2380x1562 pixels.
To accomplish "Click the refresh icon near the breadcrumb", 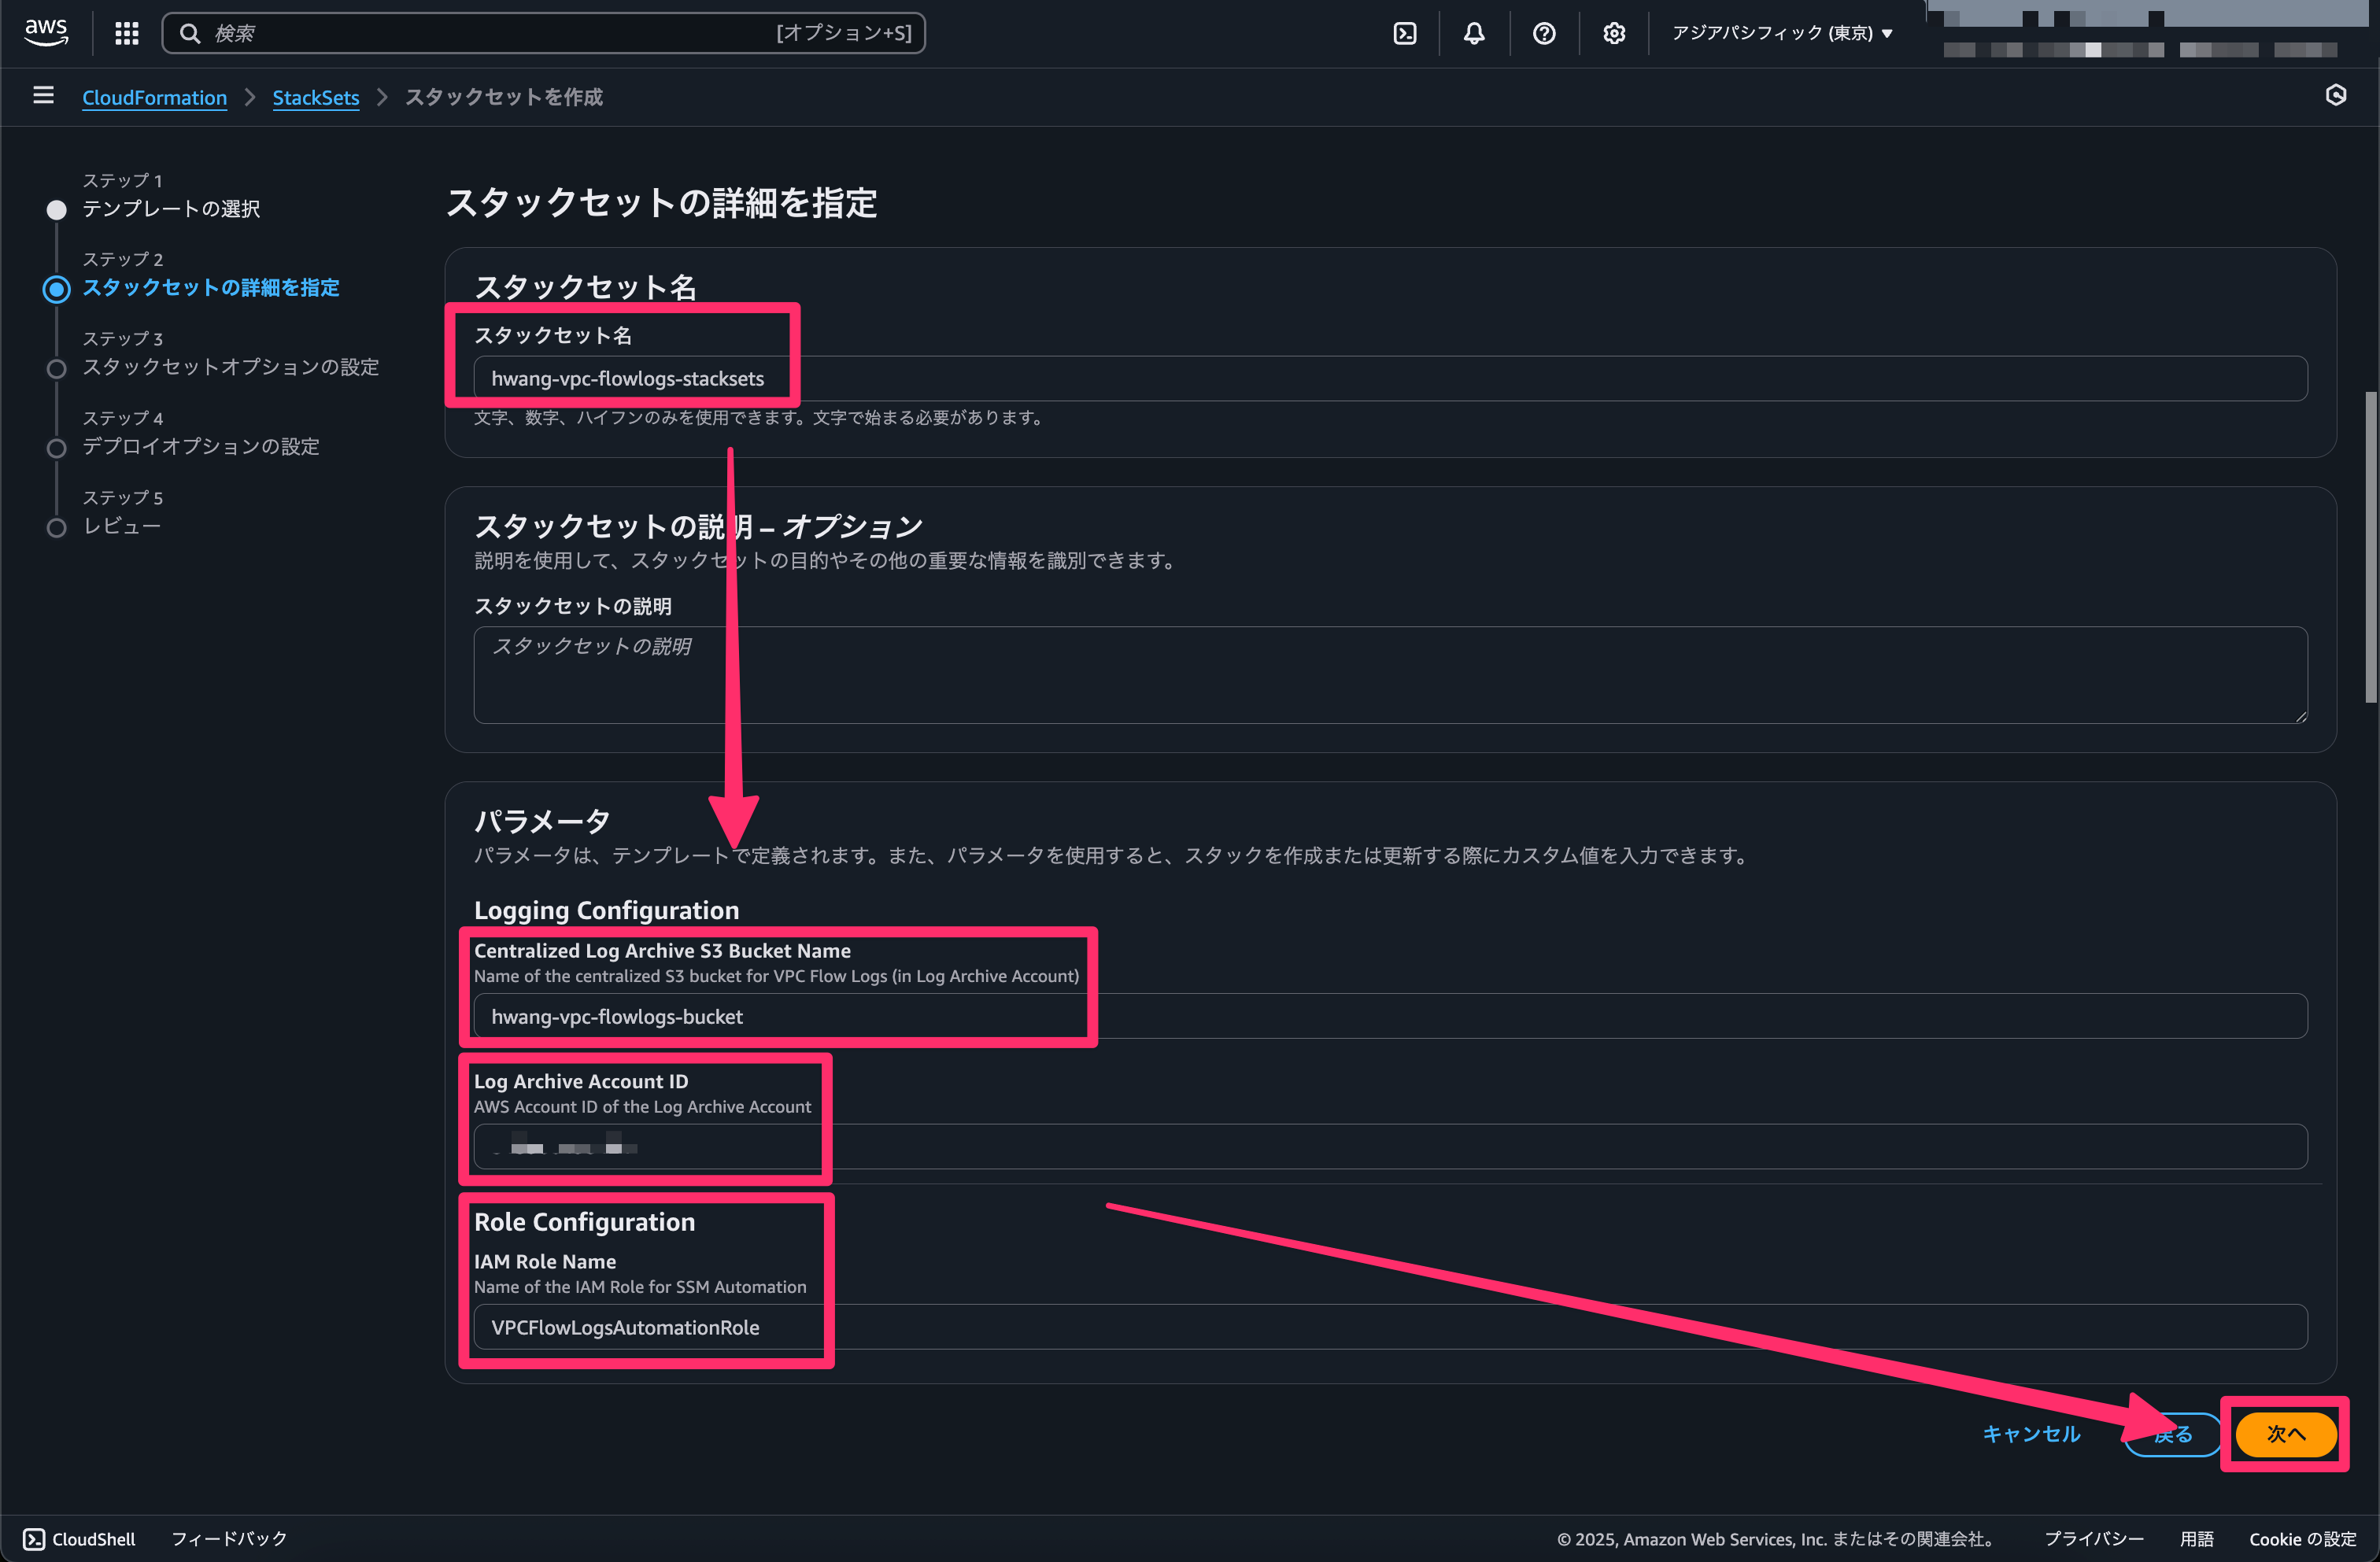I will tap(2337, 95).
